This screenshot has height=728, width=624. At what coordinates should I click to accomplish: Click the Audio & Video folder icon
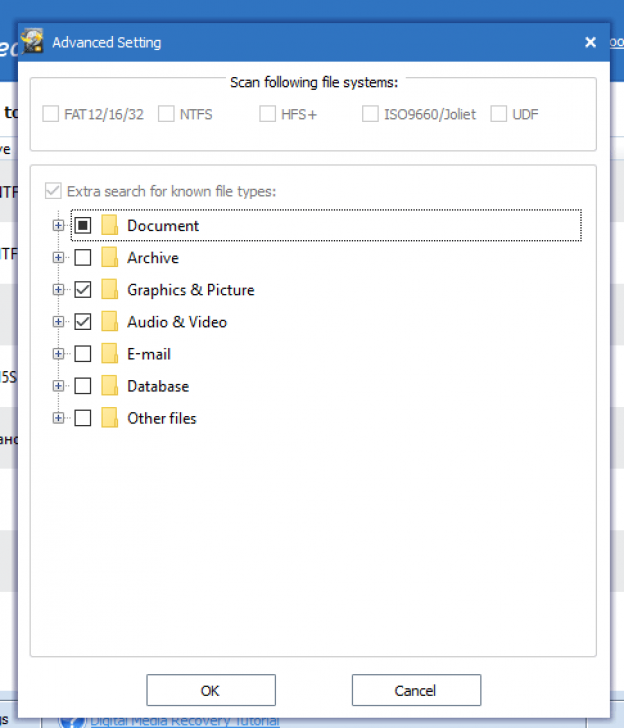pyautogui.click(x=109, y=322)
